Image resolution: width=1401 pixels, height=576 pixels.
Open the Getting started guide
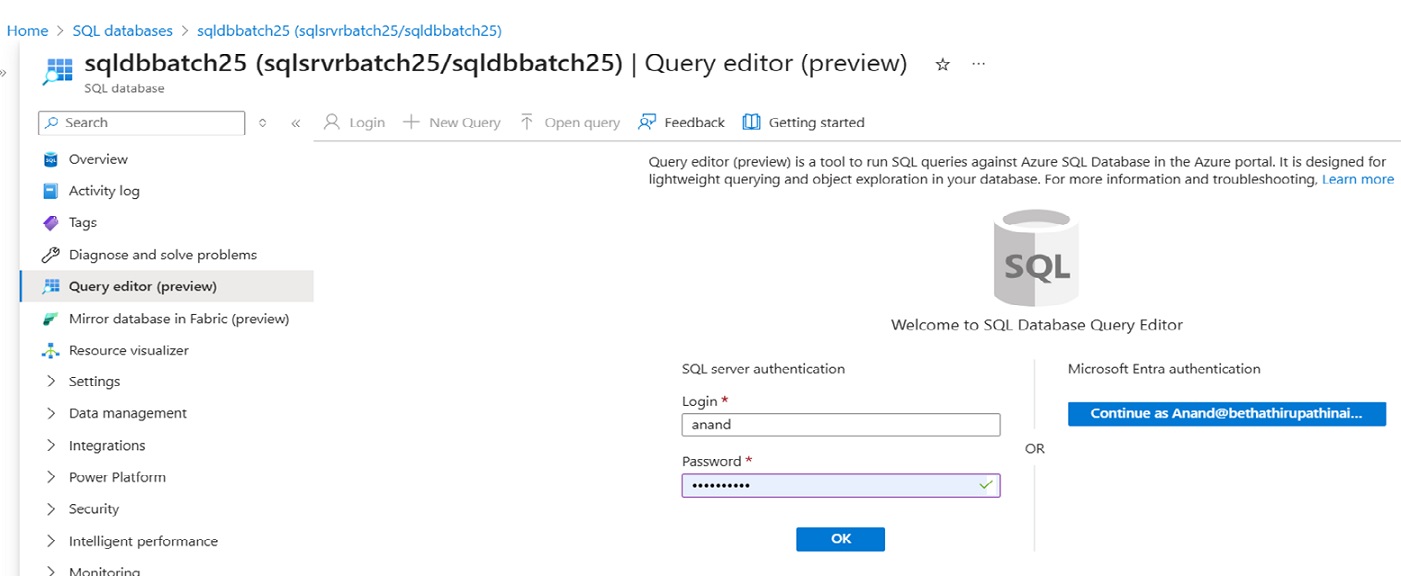[815, 121]
